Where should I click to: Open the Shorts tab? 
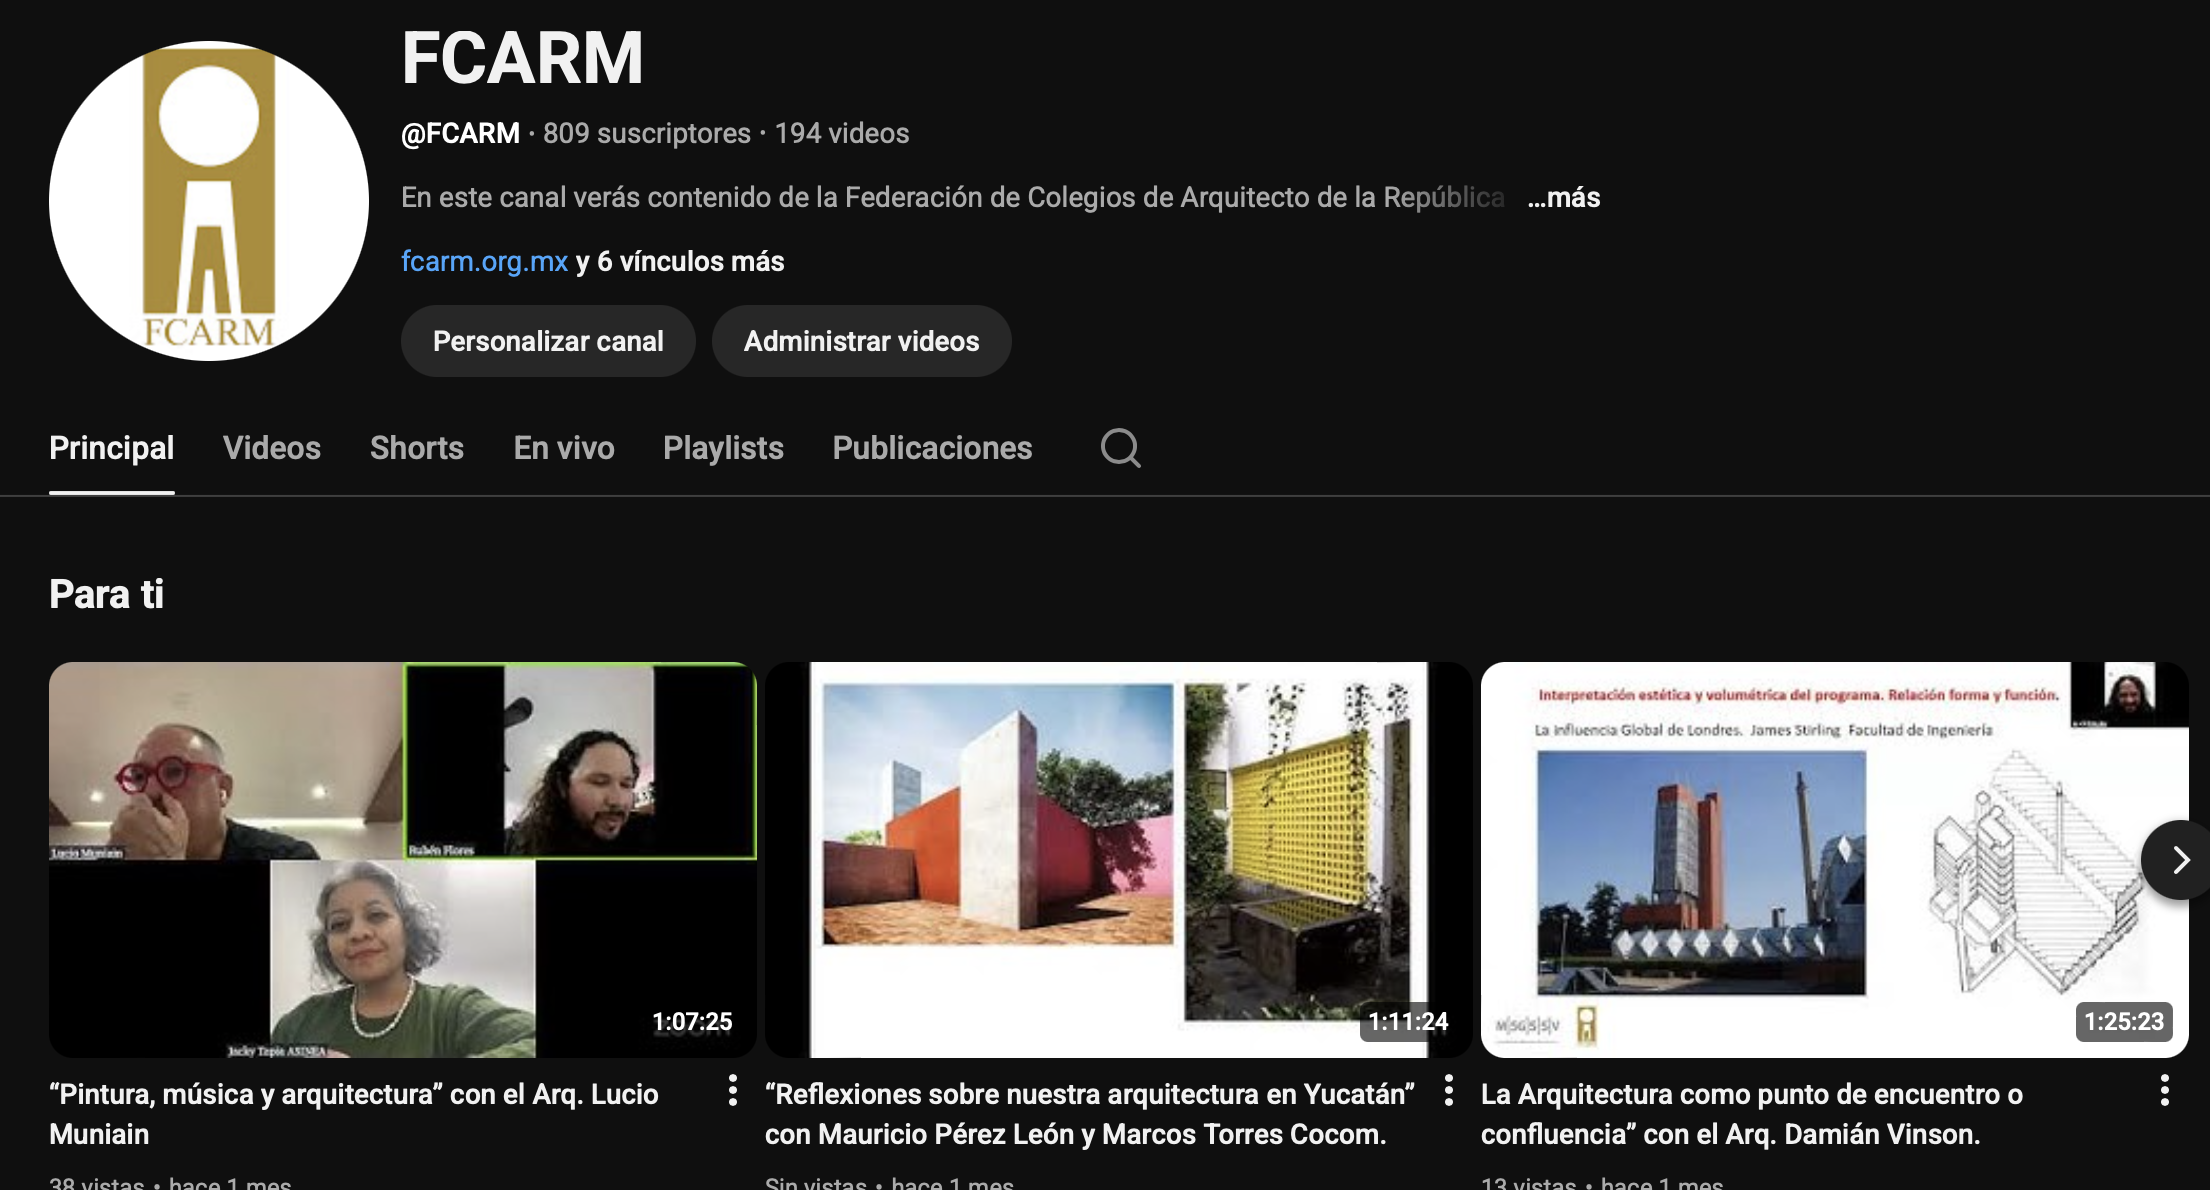[x=417, y=448]
